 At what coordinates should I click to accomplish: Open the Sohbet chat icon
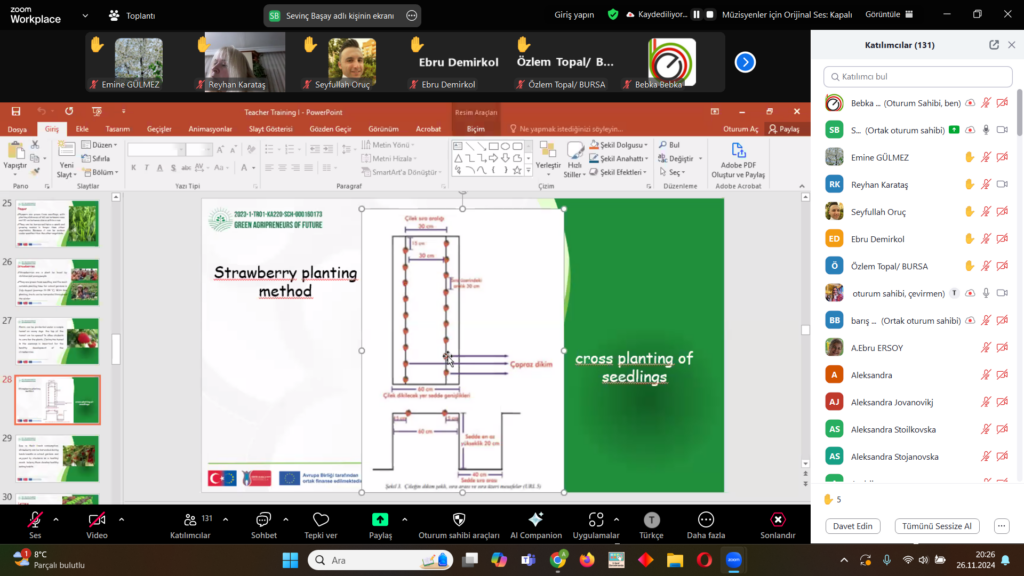(x=264, y=519)
